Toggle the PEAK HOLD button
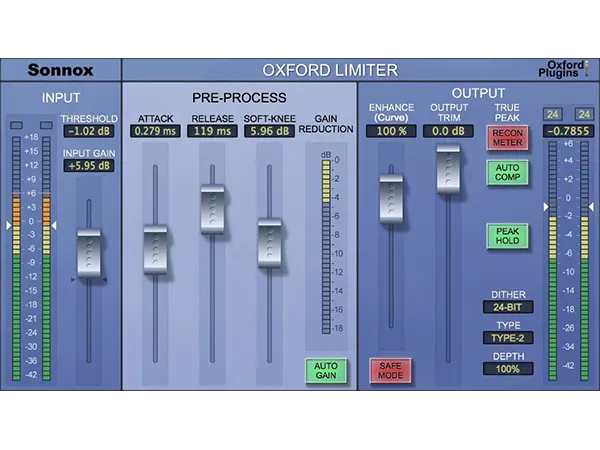The image size is (600, 450). click(507, 236)
